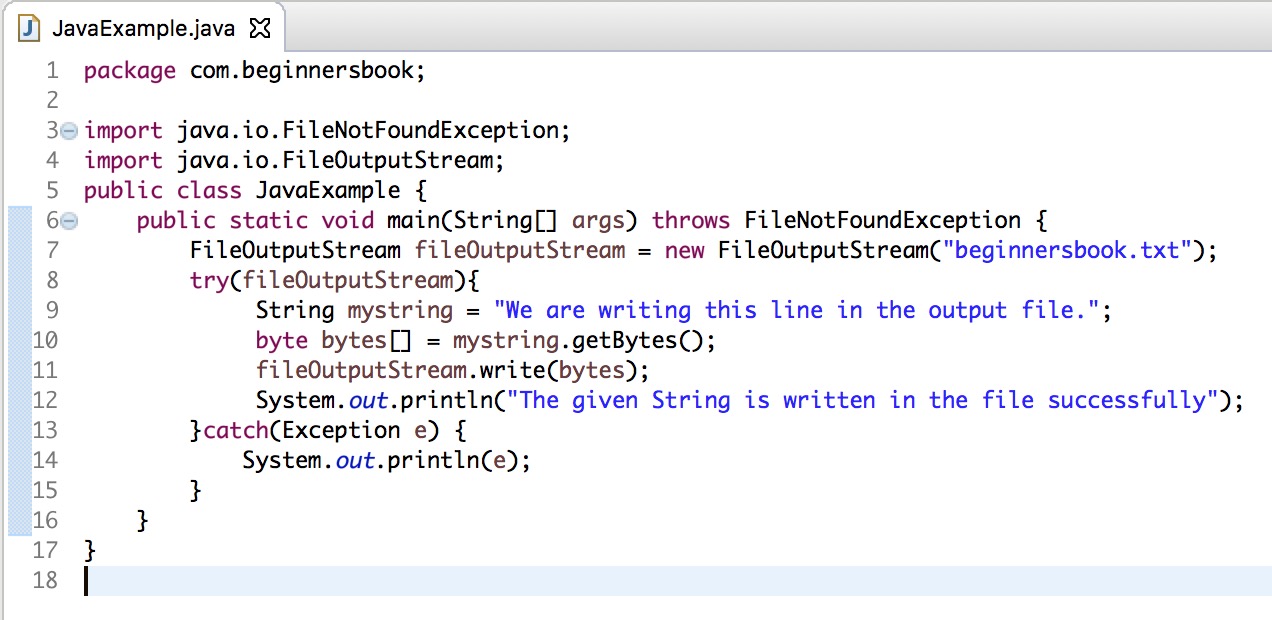
Task: Collapse the main method fold on line 6
Action: coord(68,221)
